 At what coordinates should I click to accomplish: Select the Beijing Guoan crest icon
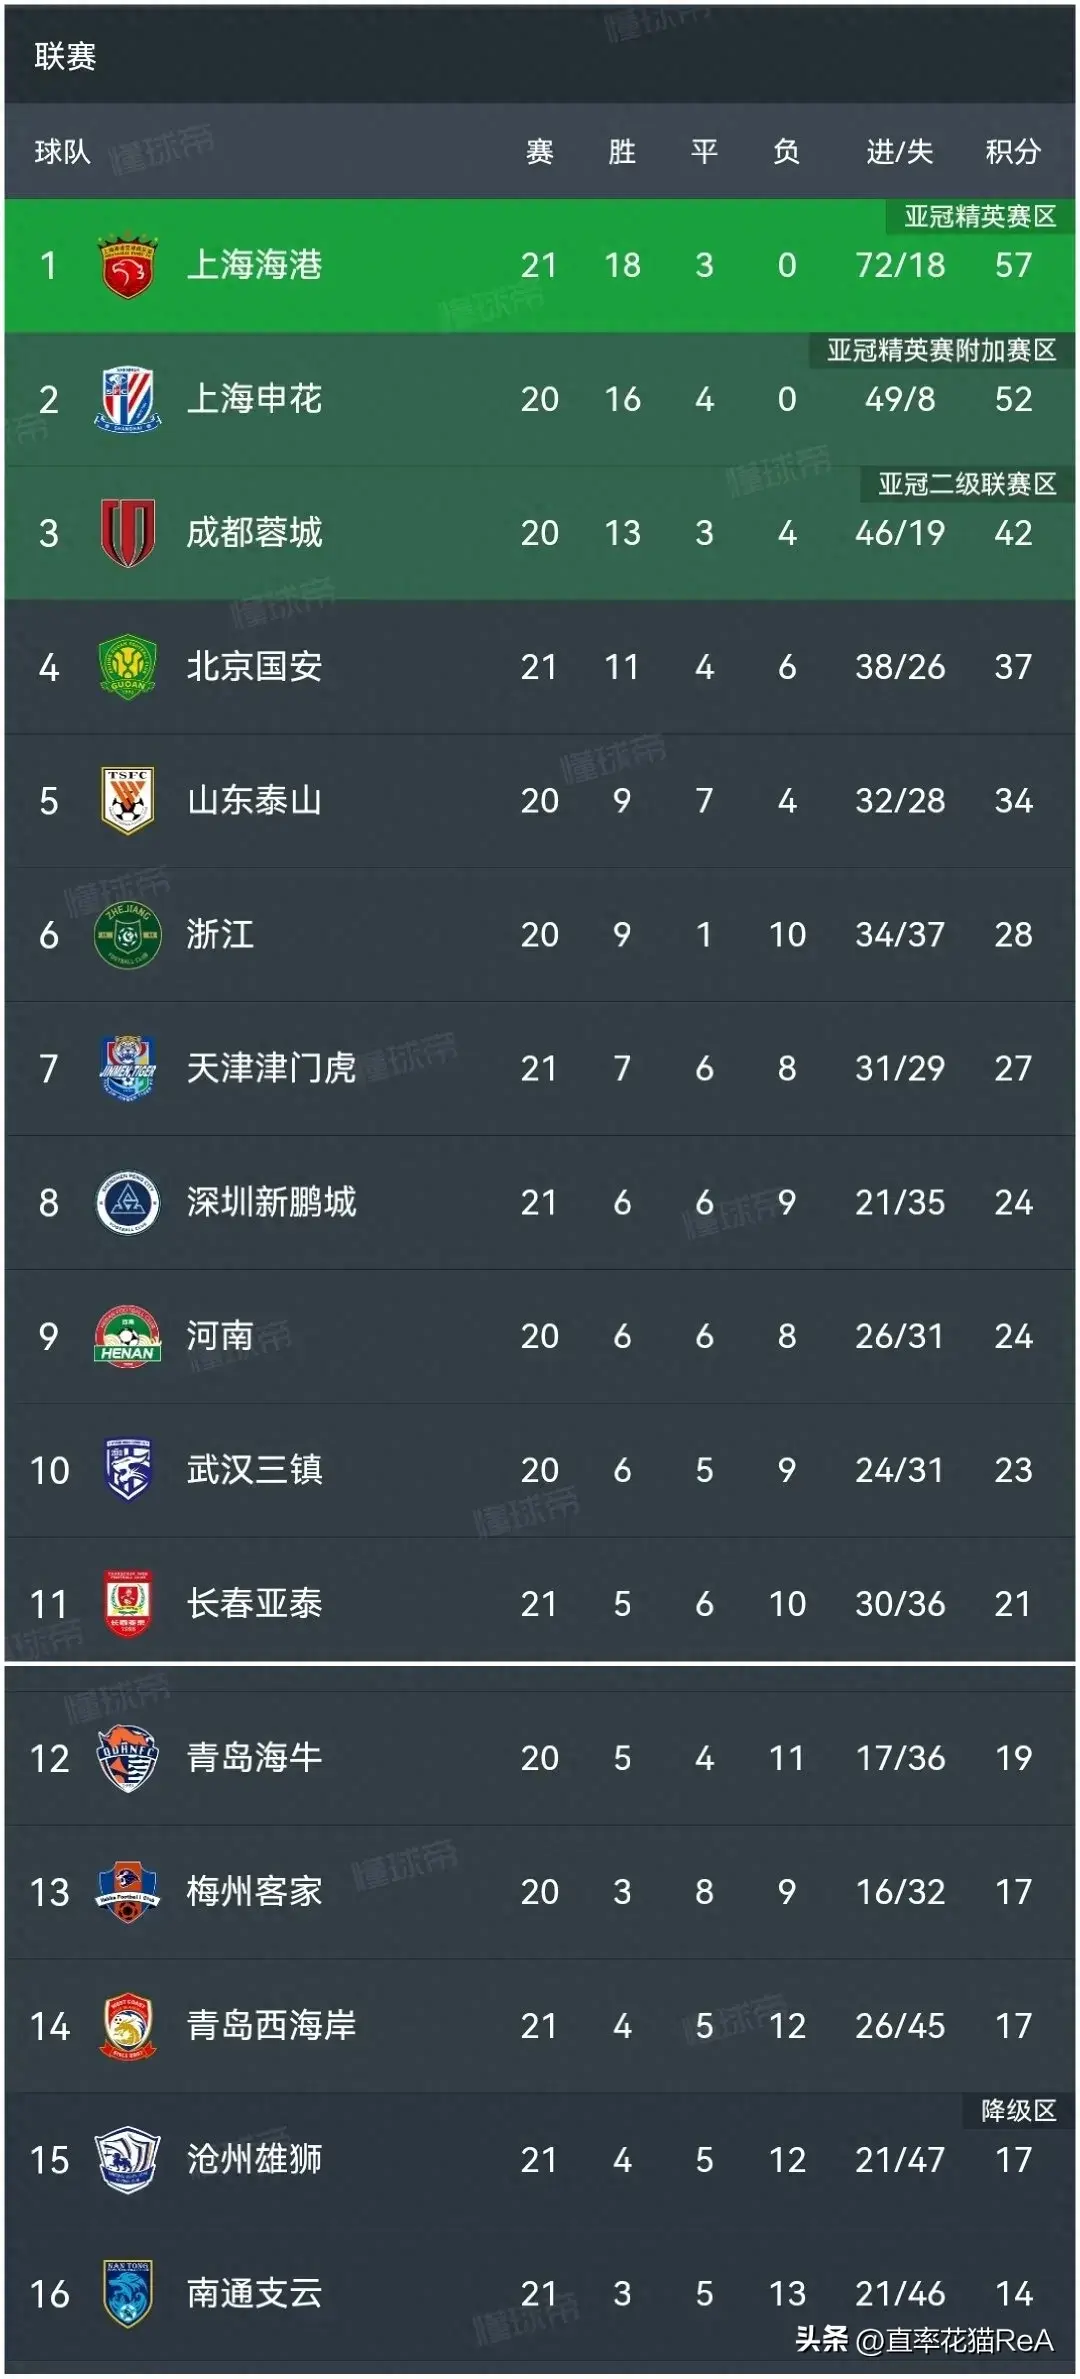(130, 667)
